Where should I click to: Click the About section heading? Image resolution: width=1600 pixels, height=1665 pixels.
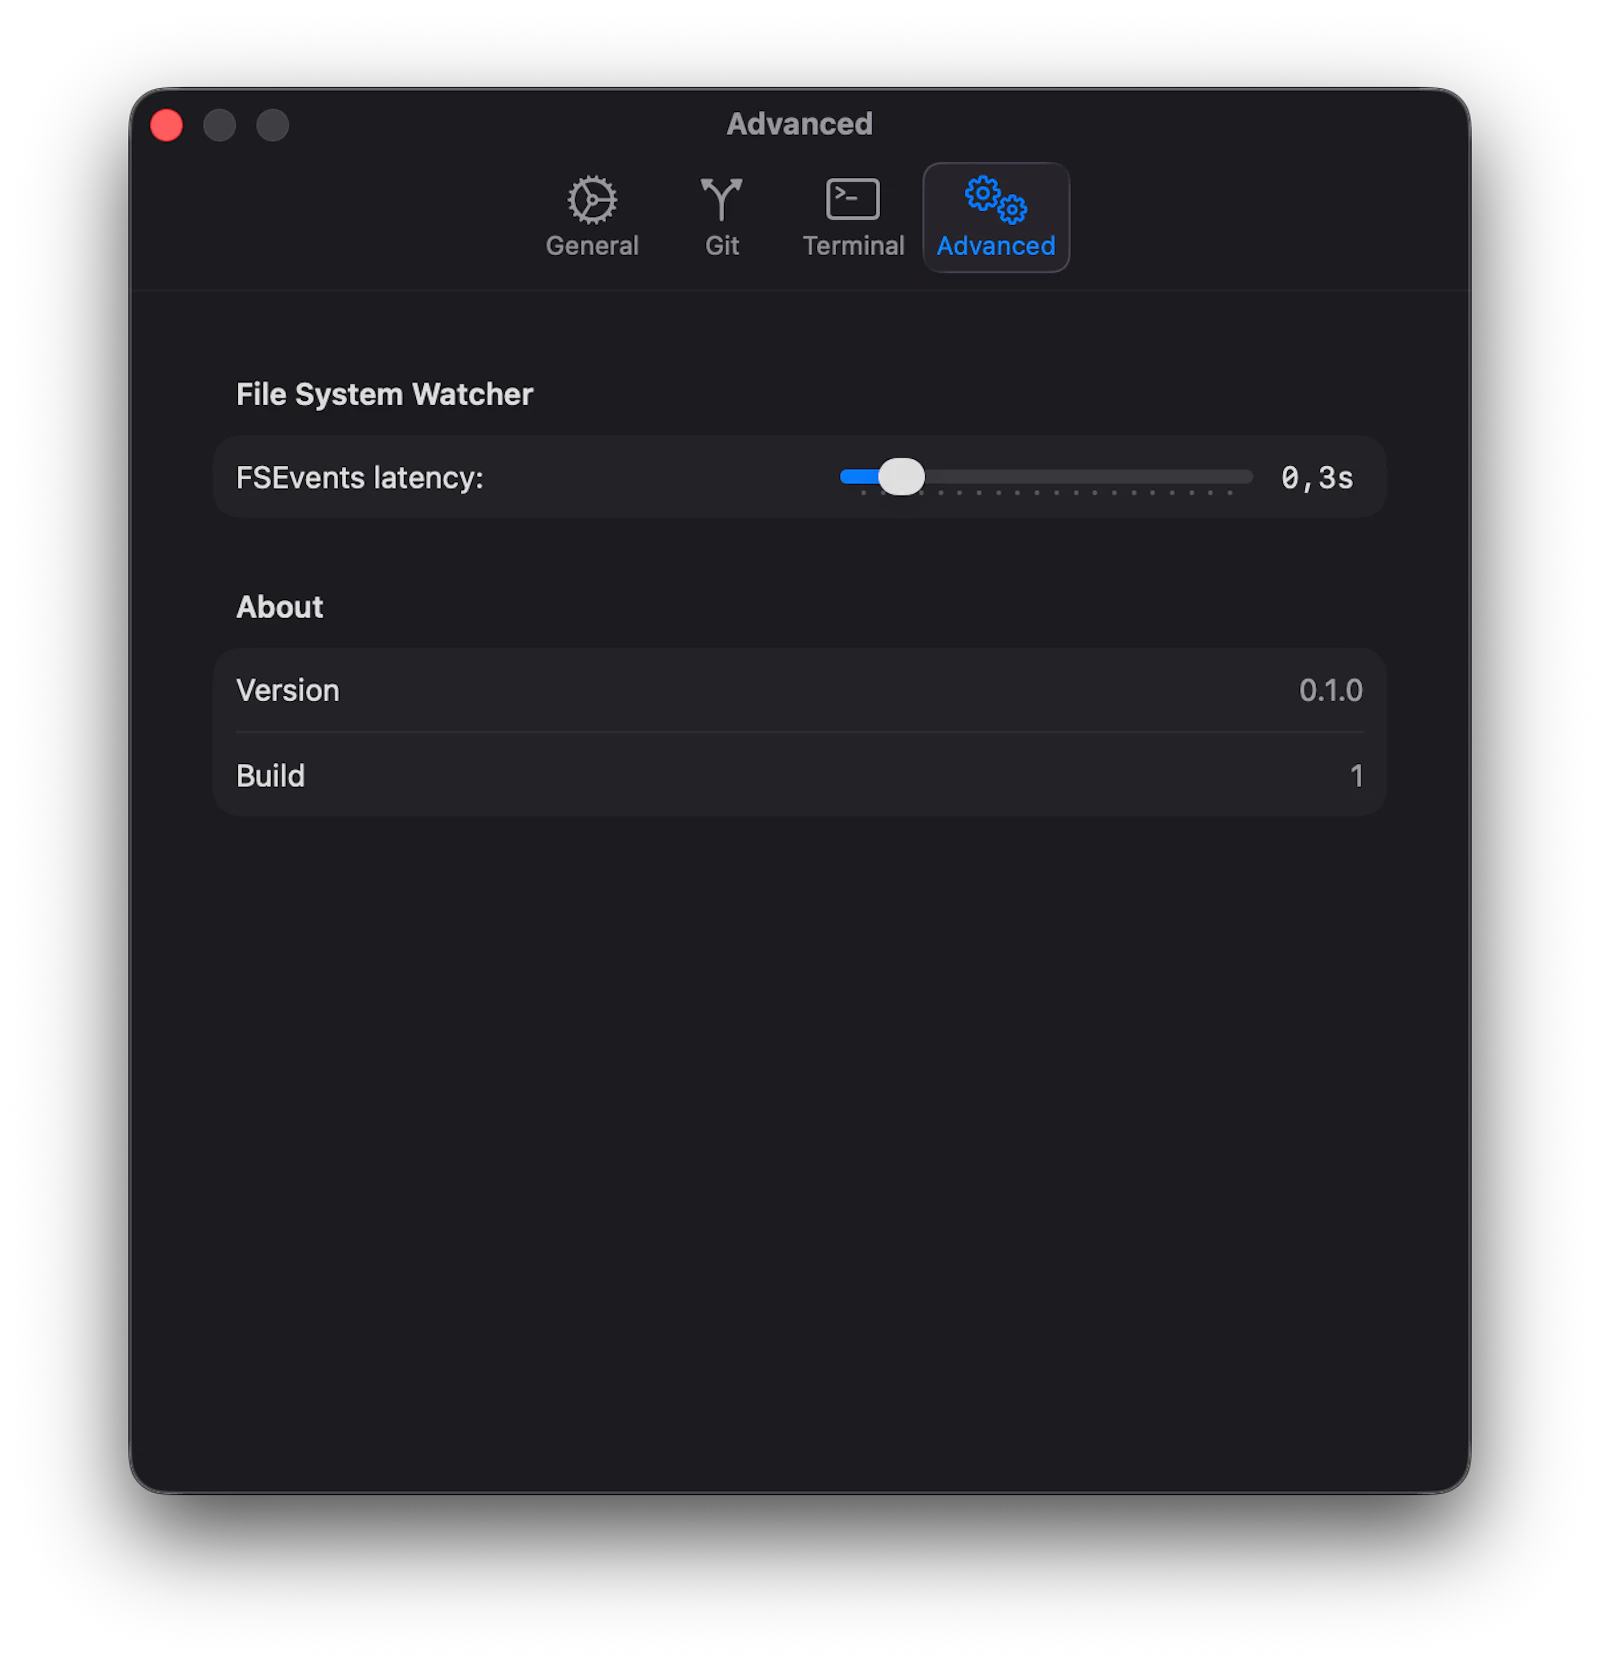tap(279, 606)
